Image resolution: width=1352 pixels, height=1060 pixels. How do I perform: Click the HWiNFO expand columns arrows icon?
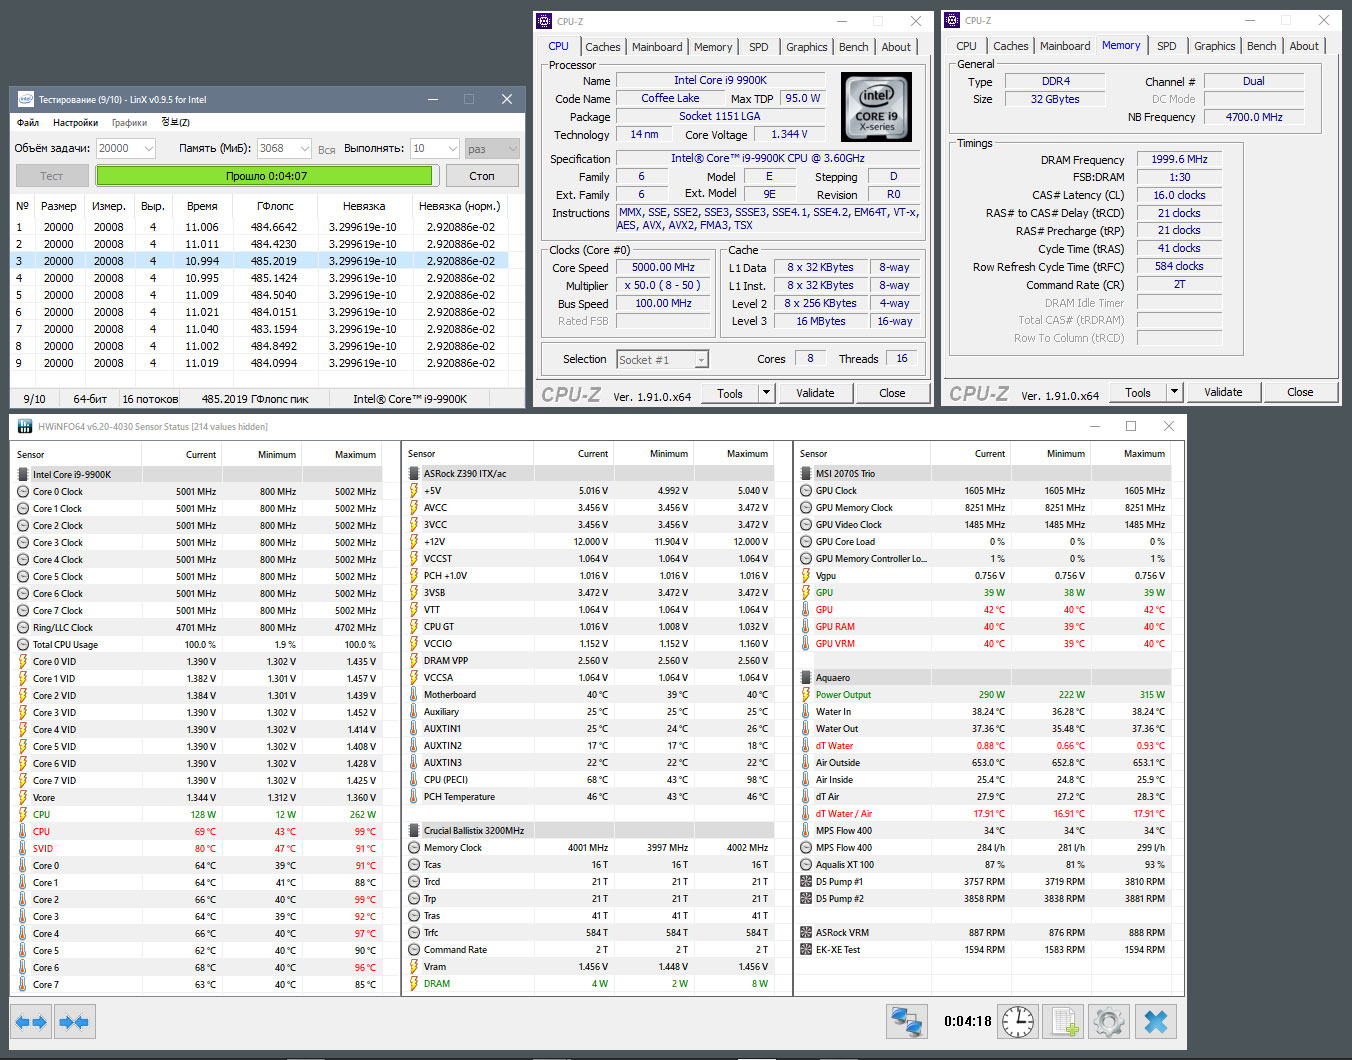[32, 1022]
